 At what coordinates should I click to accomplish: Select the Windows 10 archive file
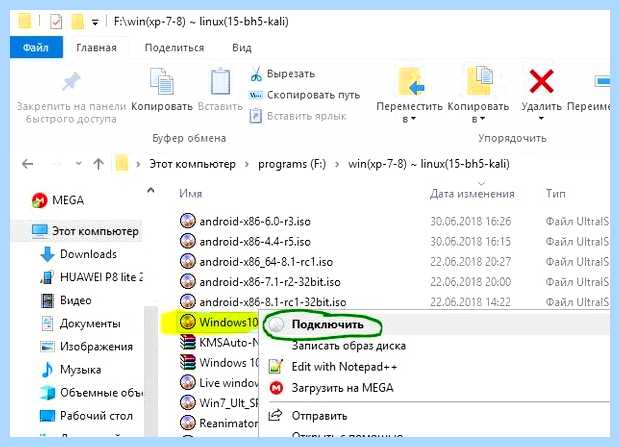pos(229,362)
